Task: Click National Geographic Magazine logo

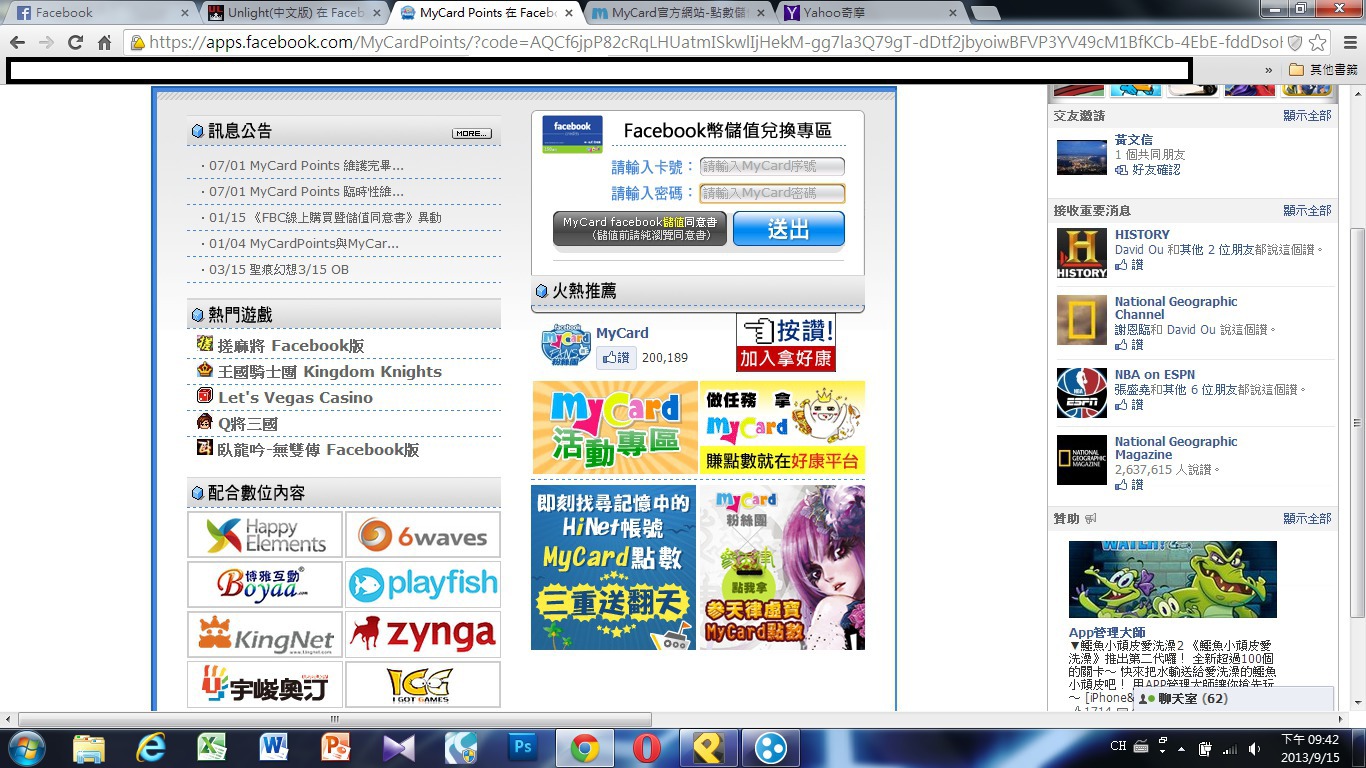Action: click(x=1082, y=461)
